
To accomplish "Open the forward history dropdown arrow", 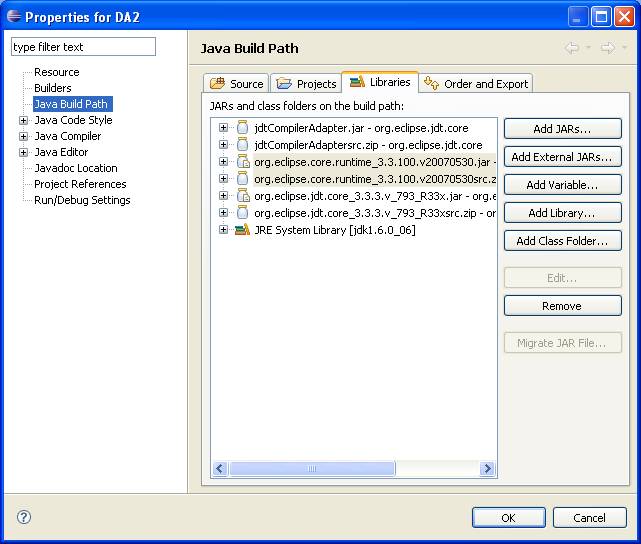I will tap(624, 47).
